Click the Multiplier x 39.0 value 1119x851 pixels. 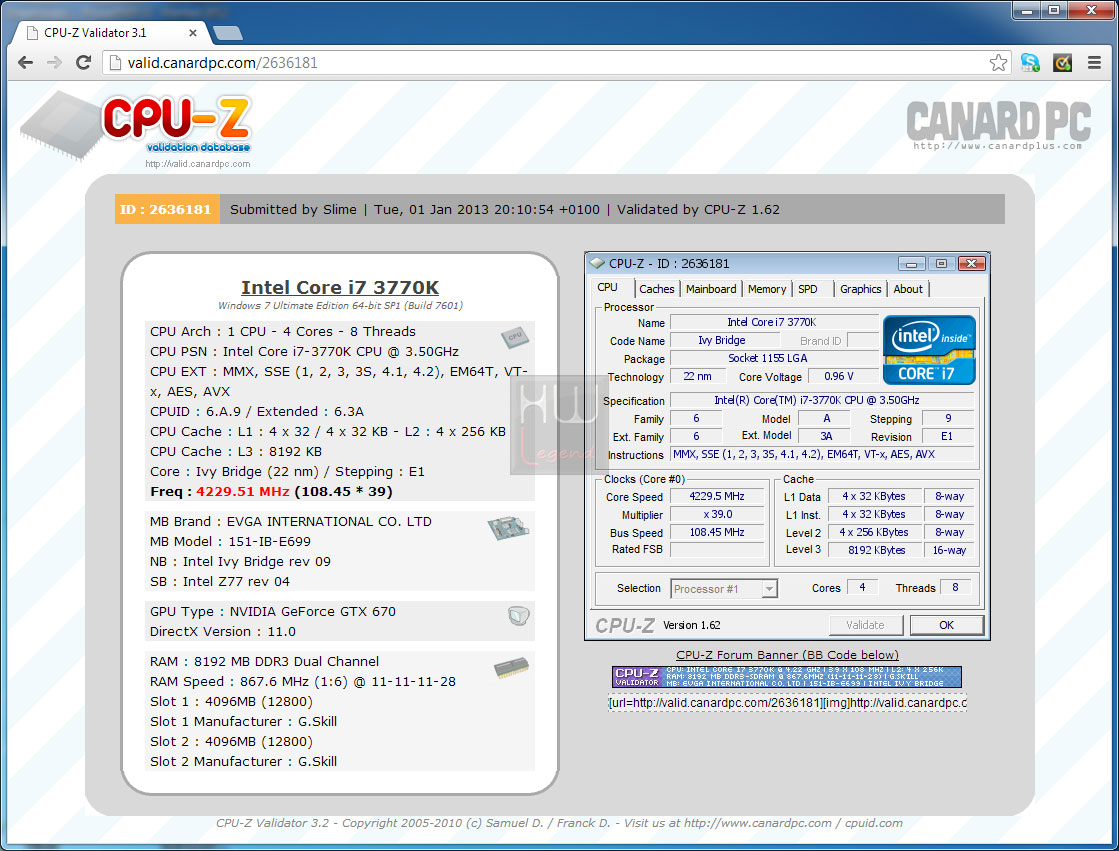pos(717,514)
